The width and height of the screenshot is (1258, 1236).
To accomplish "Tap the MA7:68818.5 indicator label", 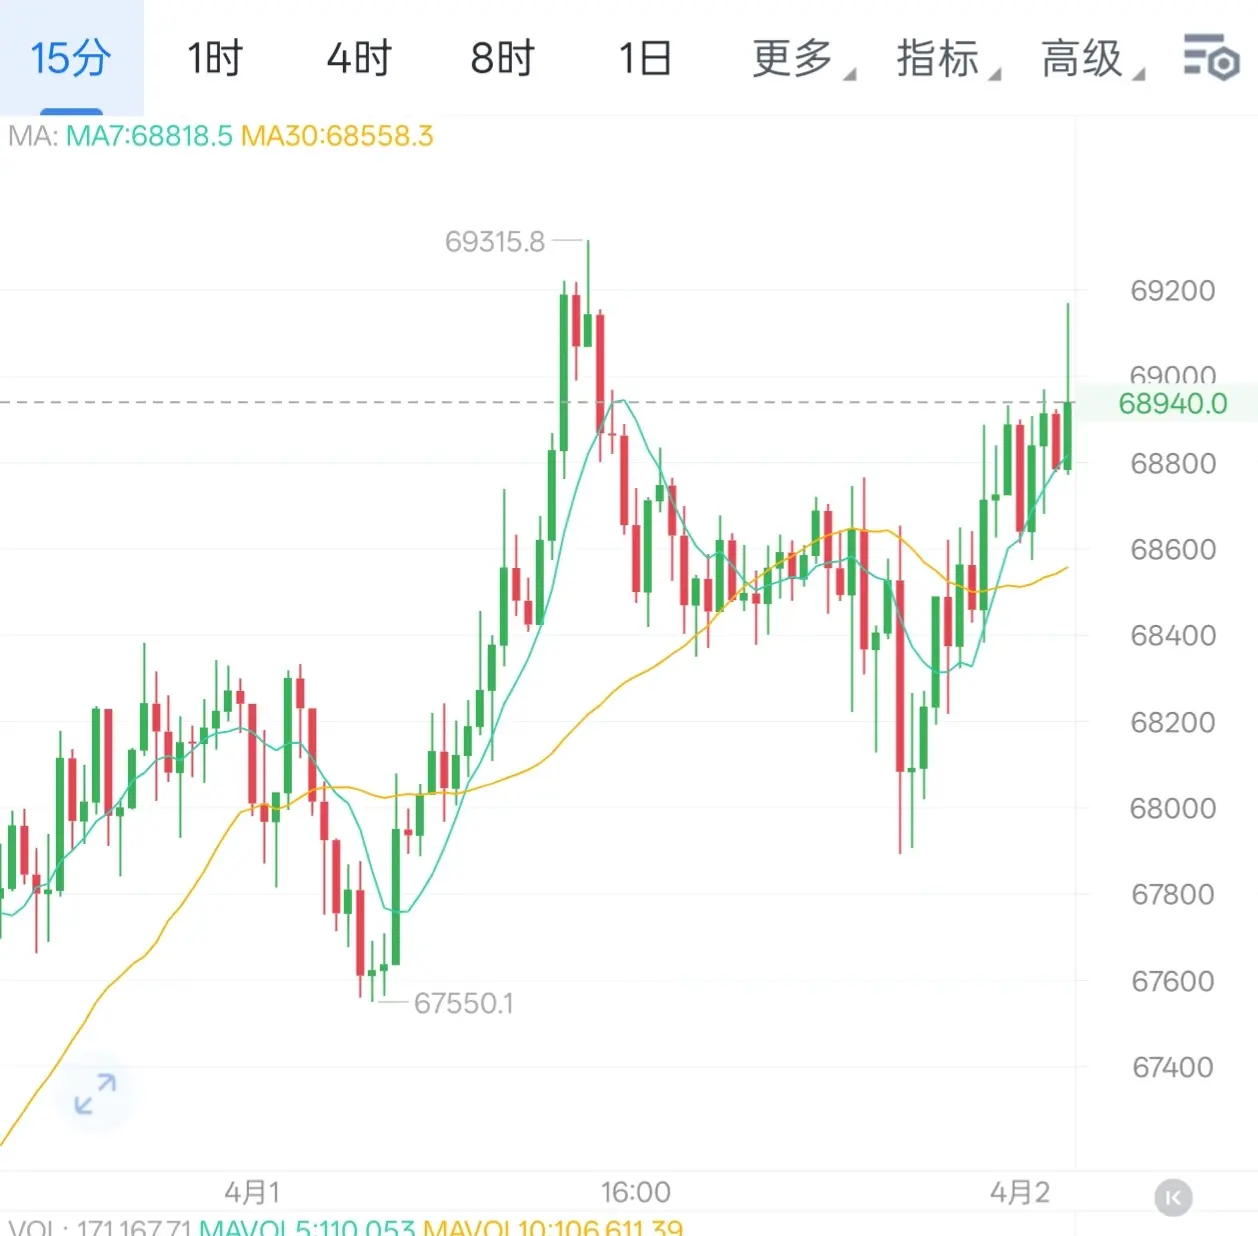I will 149,136.
